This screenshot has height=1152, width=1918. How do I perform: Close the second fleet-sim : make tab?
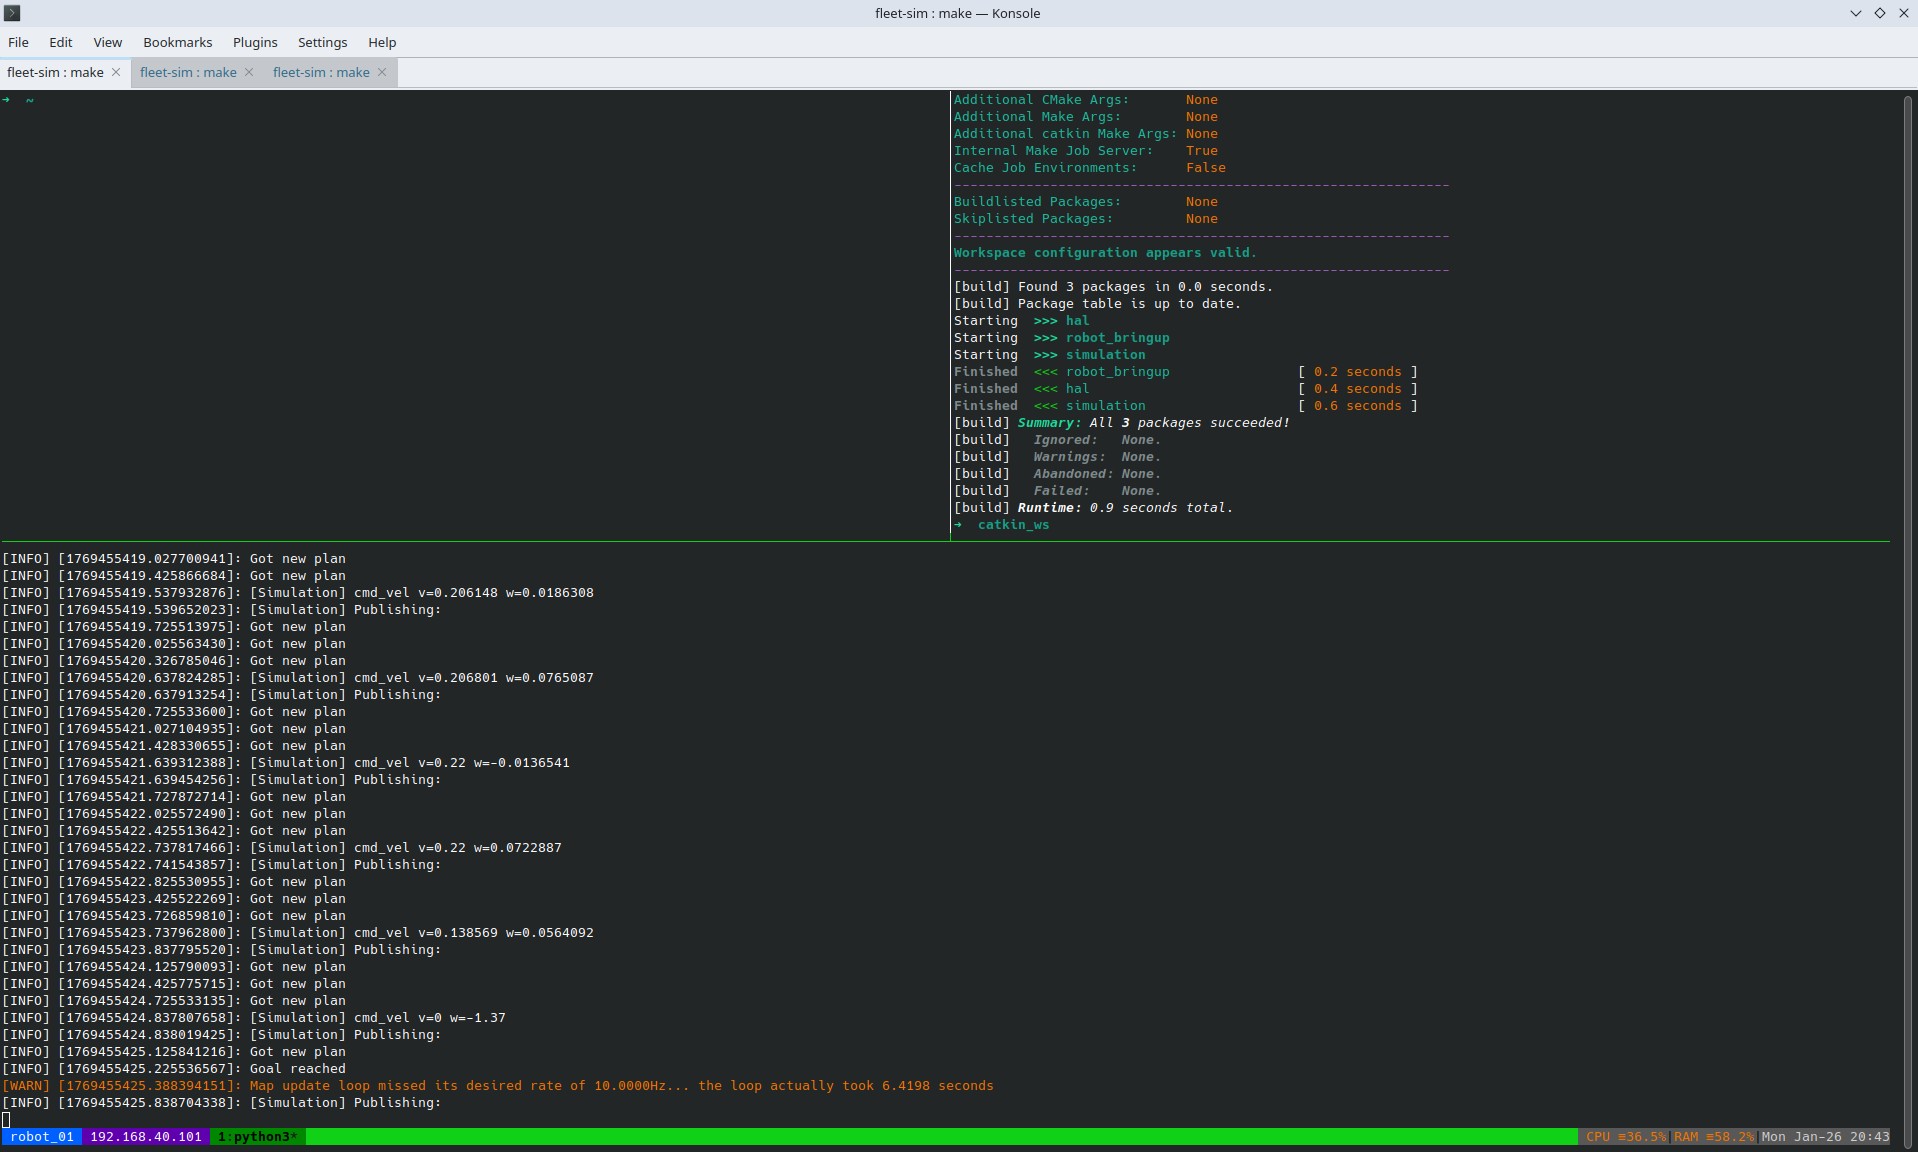(249, 72)
